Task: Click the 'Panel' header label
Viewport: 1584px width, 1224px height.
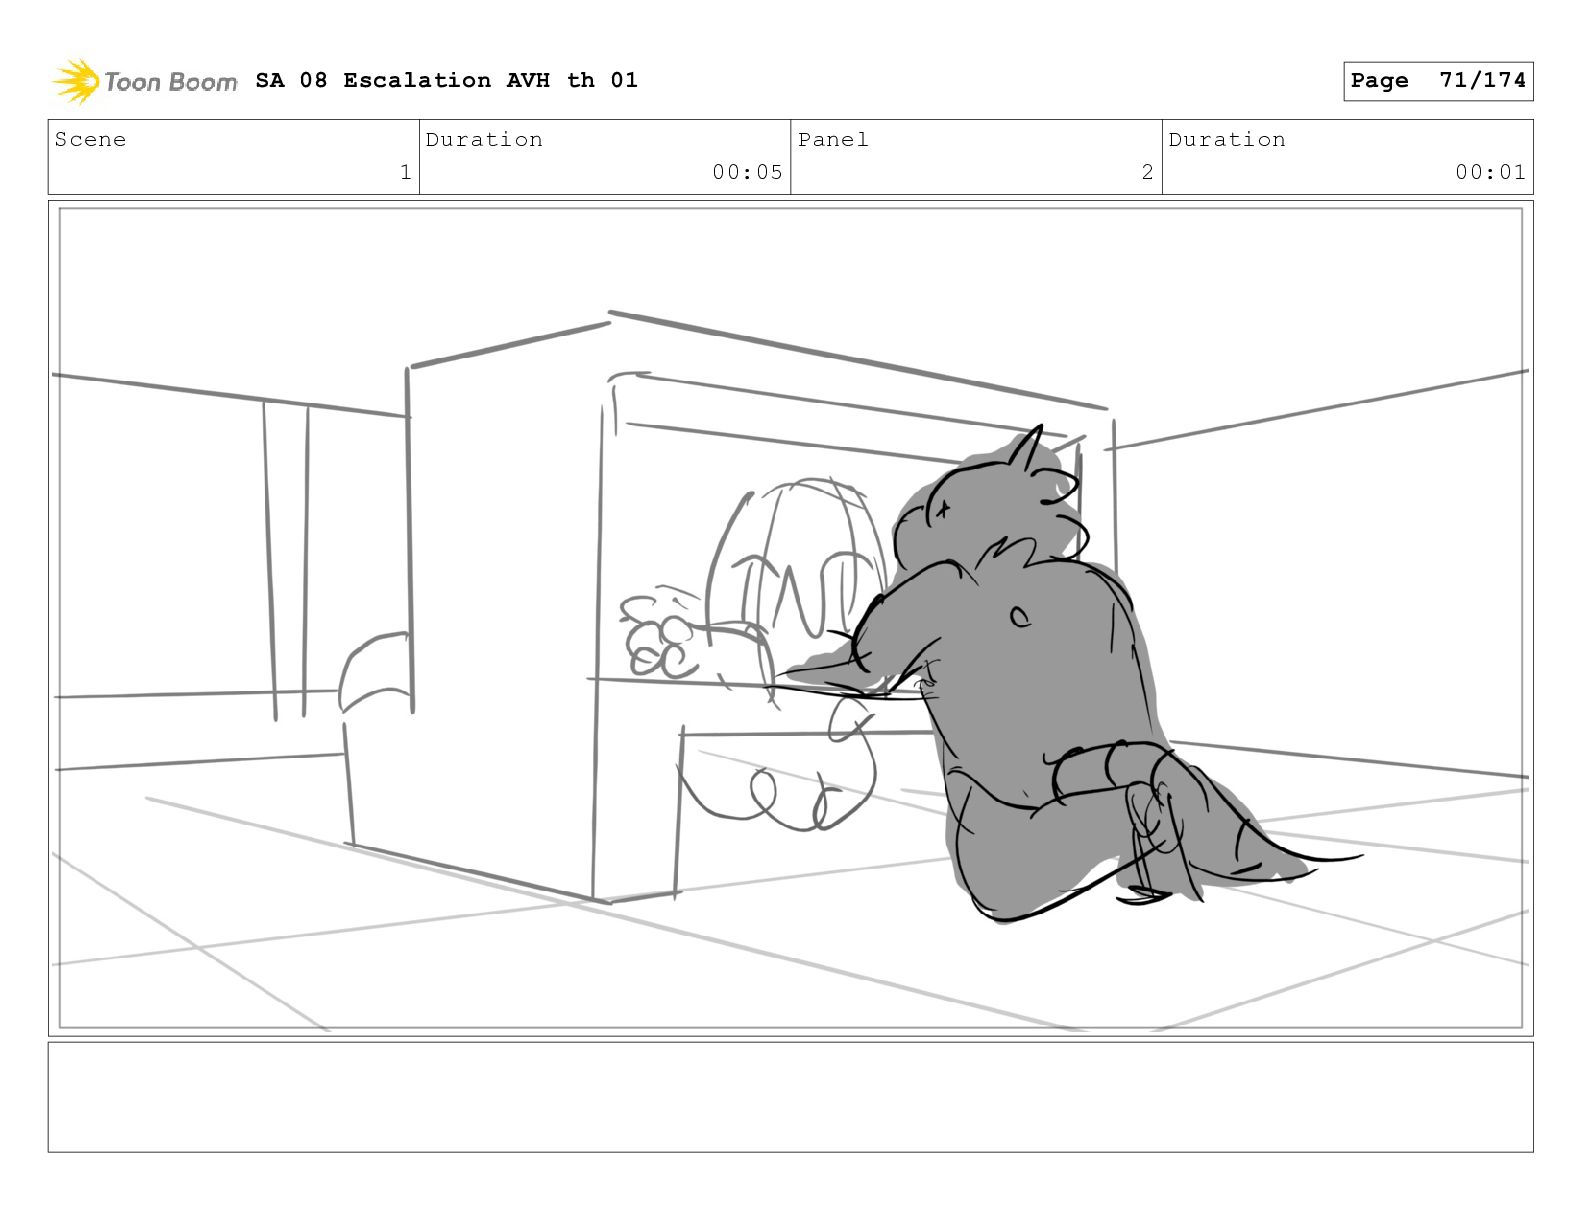Action: click(x=833, y=140)
